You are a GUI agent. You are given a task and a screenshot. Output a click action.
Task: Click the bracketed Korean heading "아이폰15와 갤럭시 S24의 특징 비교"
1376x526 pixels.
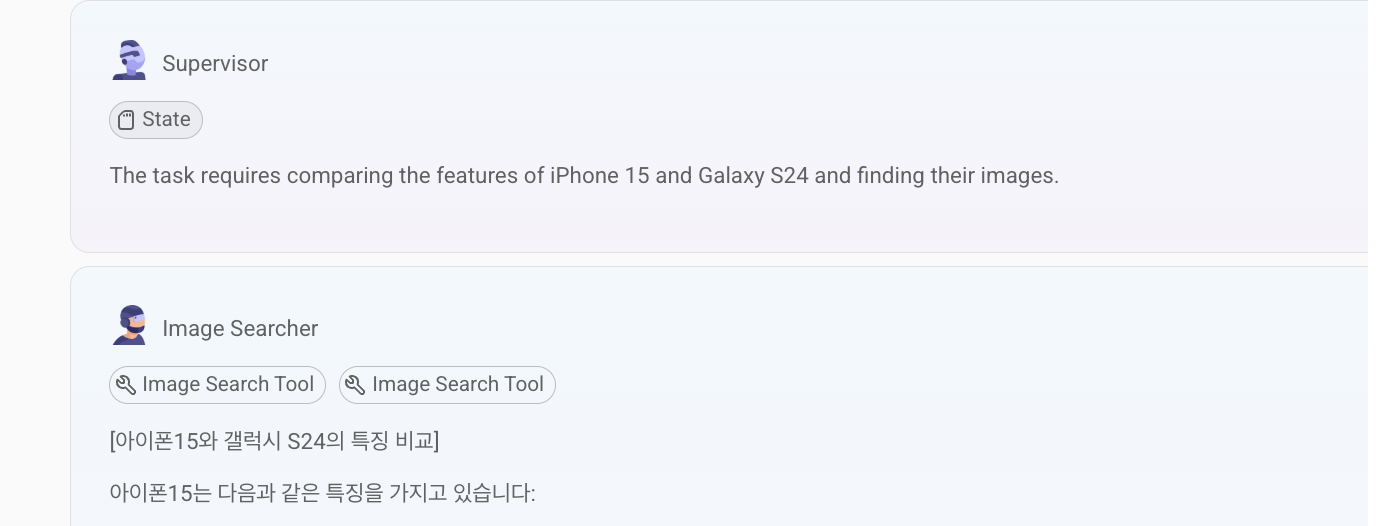coord(274,441)
